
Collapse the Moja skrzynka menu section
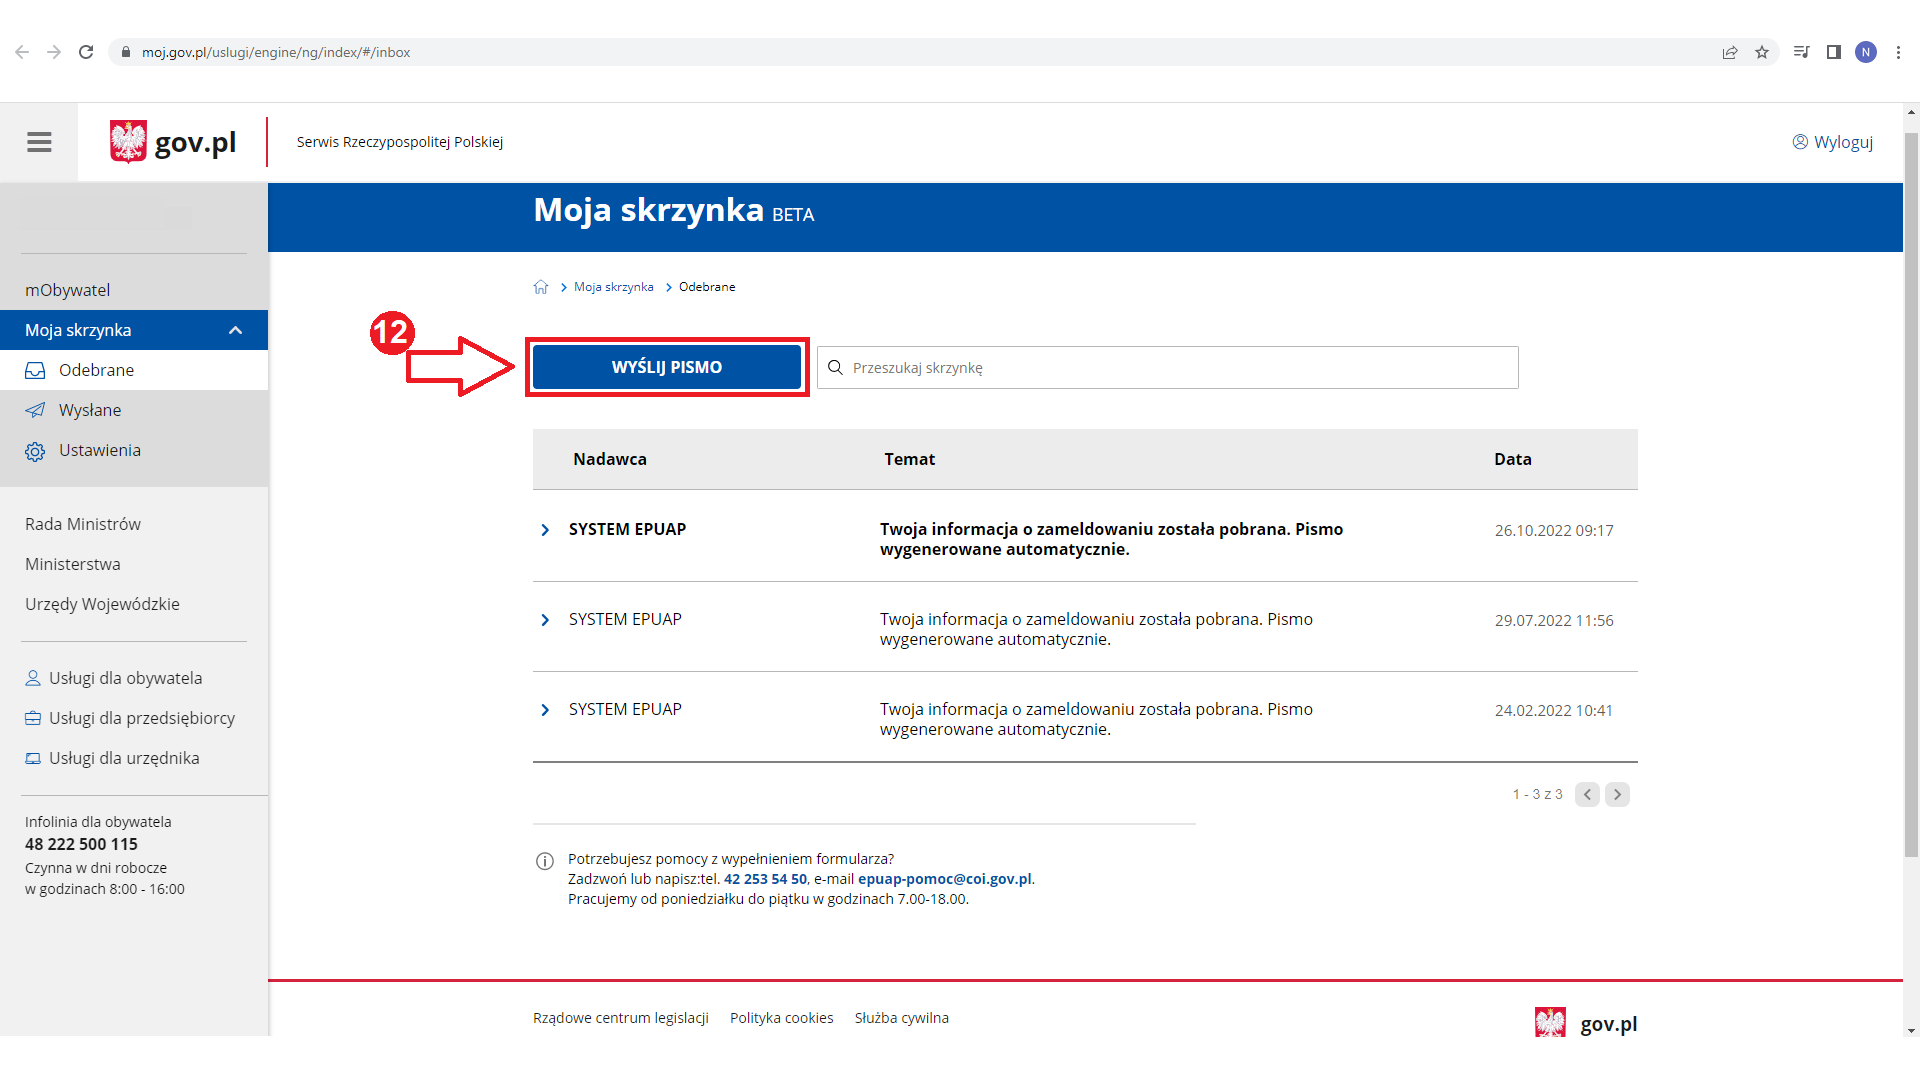(236, 330)
